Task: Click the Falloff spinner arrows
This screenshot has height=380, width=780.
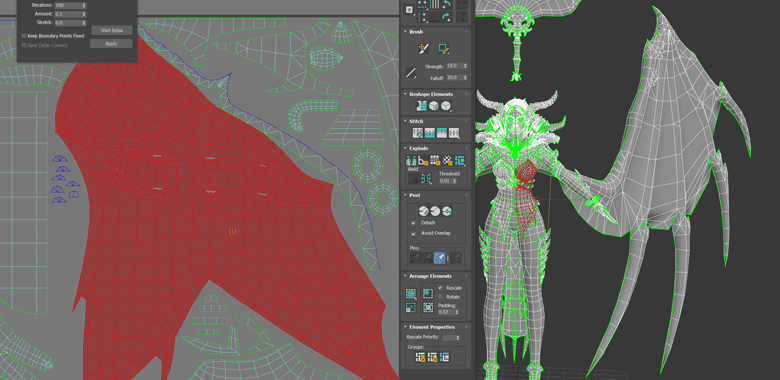Action: pyautogui.click(x=465, y=78)
